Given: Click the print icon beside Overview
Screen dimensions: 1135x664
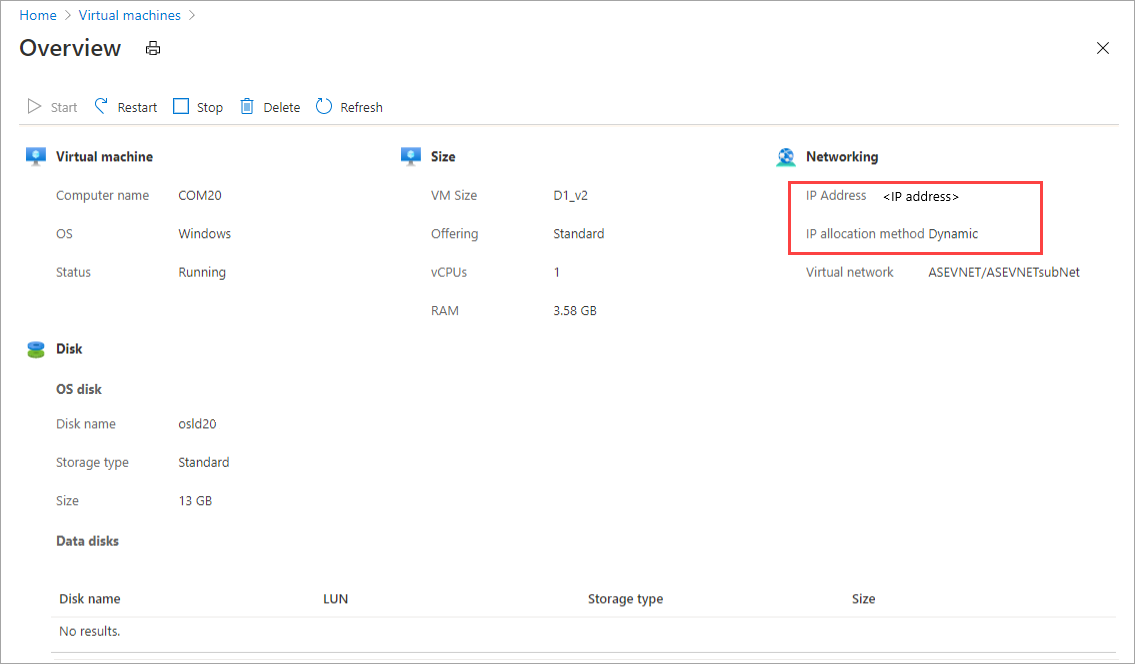Looking at the screenshot, I should [x=152, y=47].
